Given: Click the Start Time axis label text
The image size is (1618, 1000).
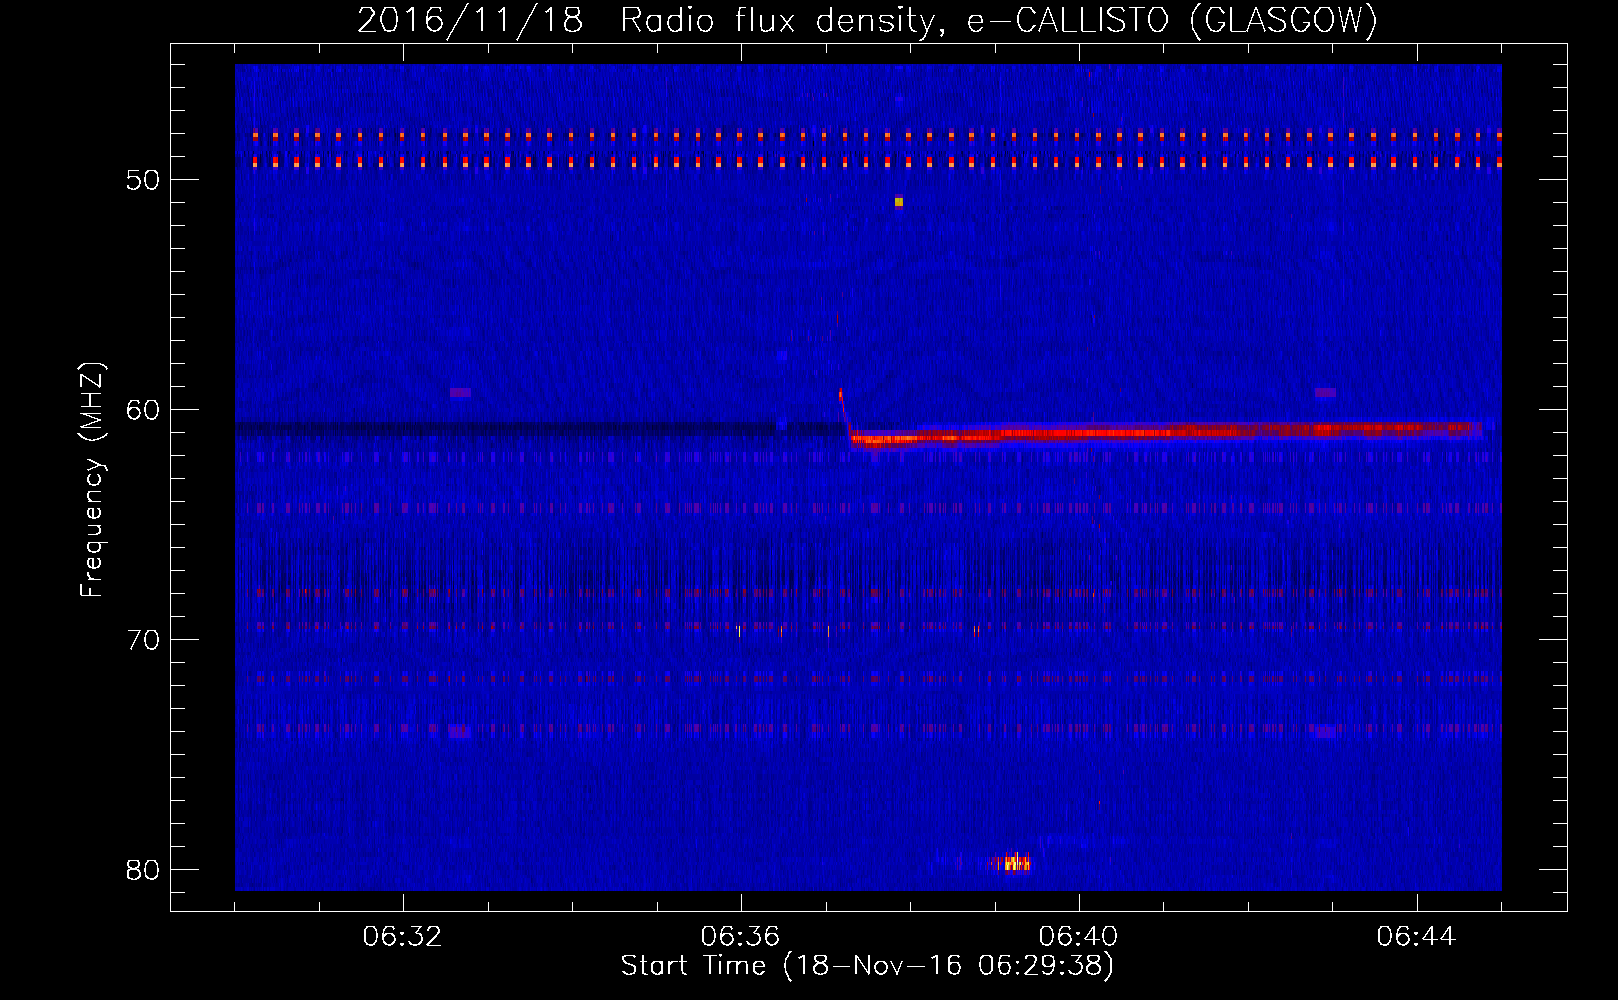Looking at the screenshot, I should 867,966.
